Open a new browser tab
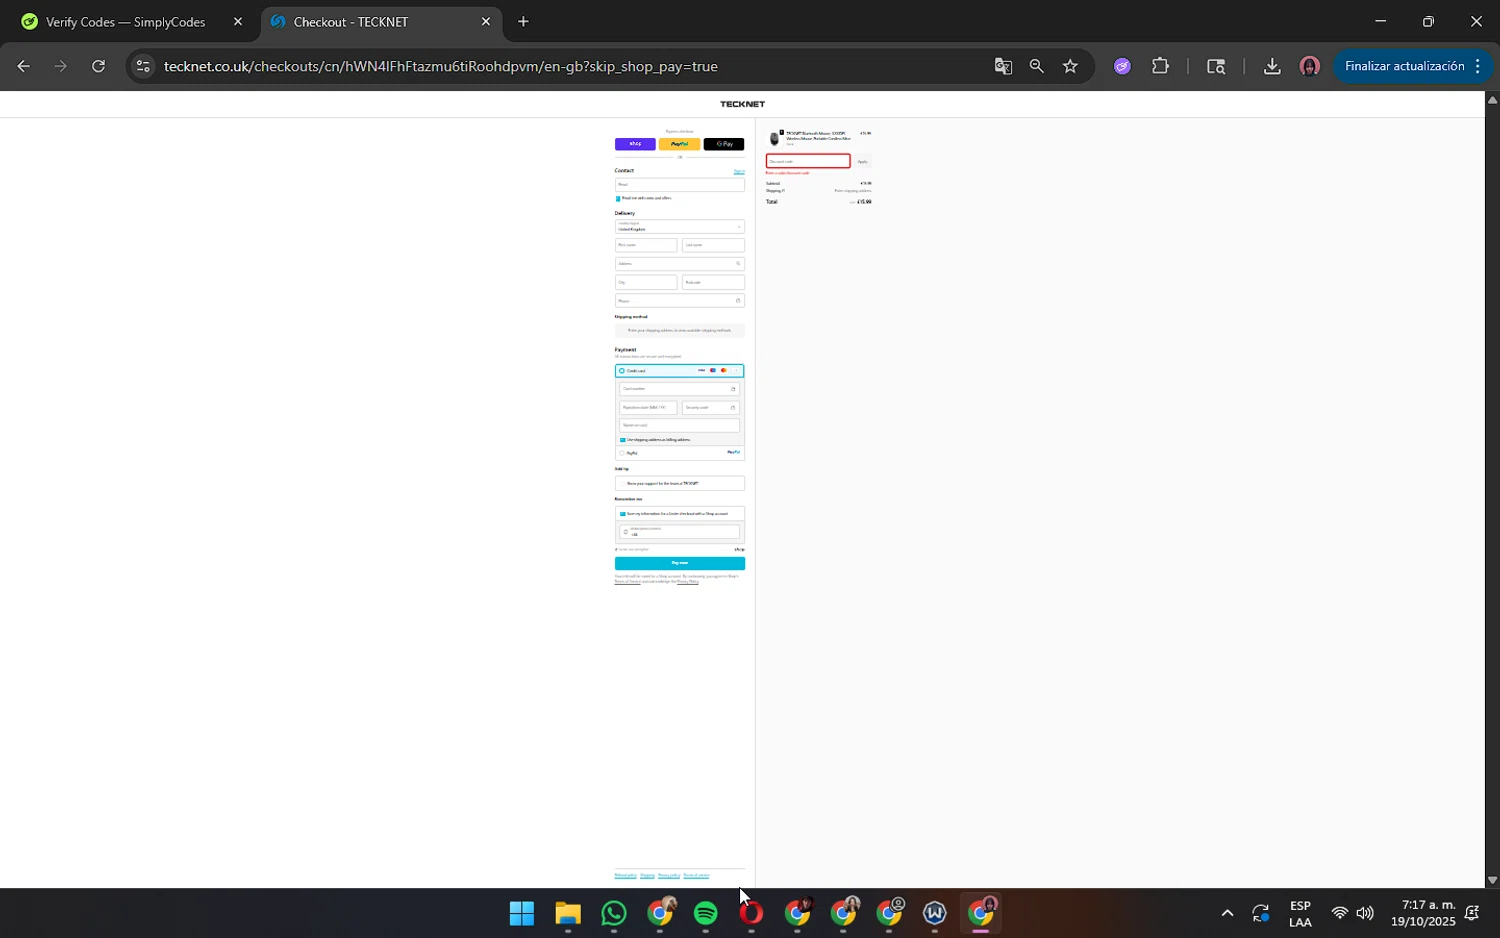This screenshot has height=938, width=1500. click(523, 22)
